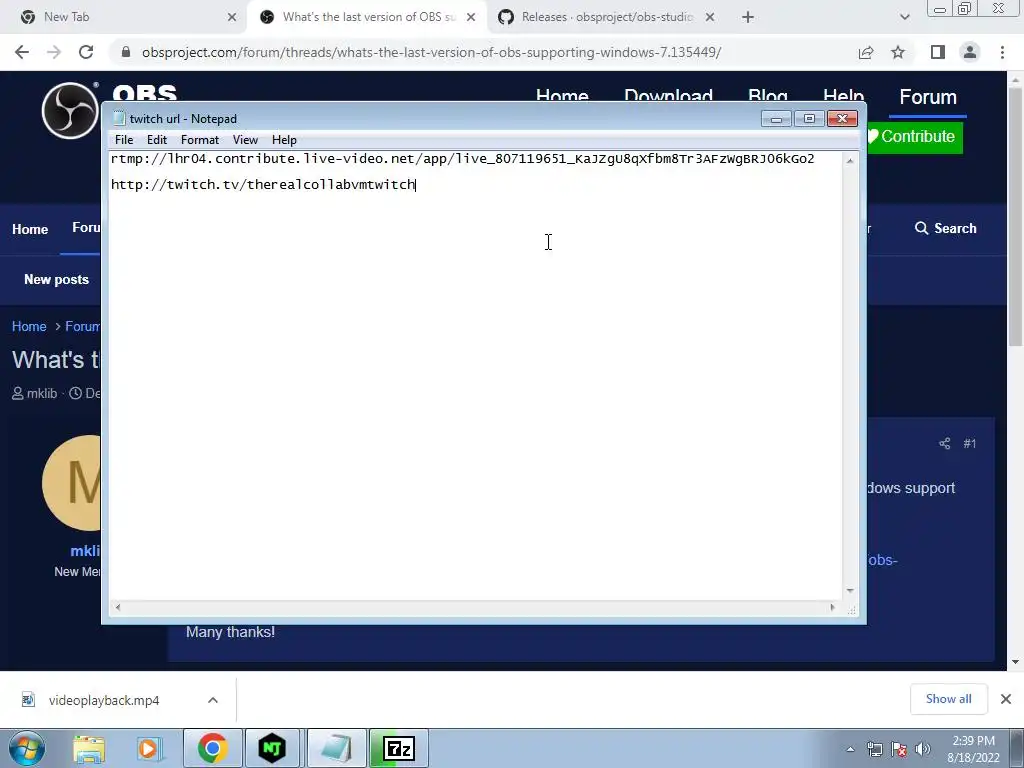Select the OBS forum thread tab

pos(366,17)
